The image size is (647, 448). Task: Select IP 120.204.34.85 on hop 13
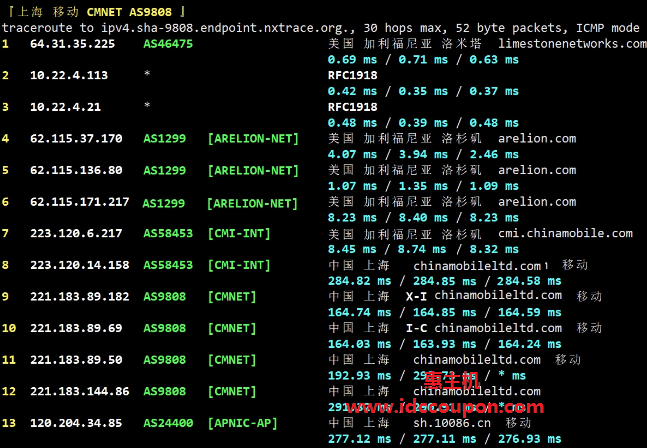76,423
